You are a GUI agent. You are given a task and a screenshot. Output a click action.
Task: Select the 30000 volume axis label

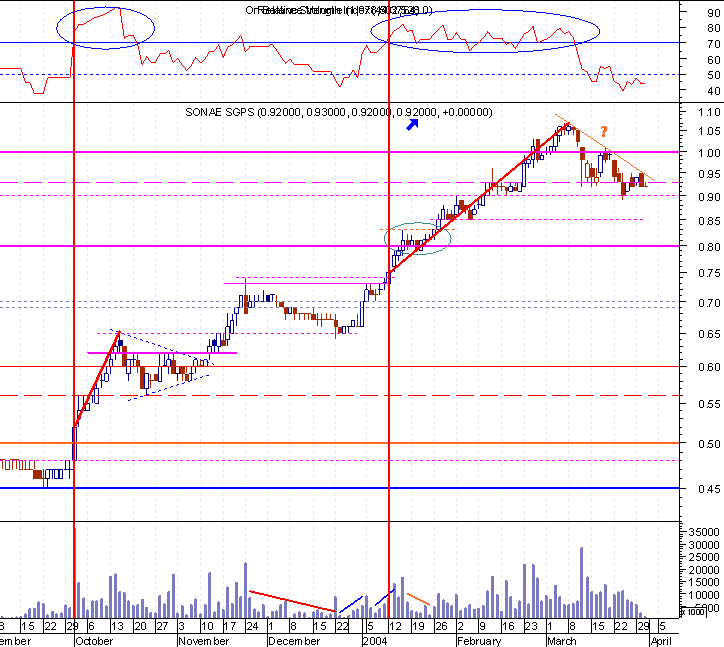[704, 545]
